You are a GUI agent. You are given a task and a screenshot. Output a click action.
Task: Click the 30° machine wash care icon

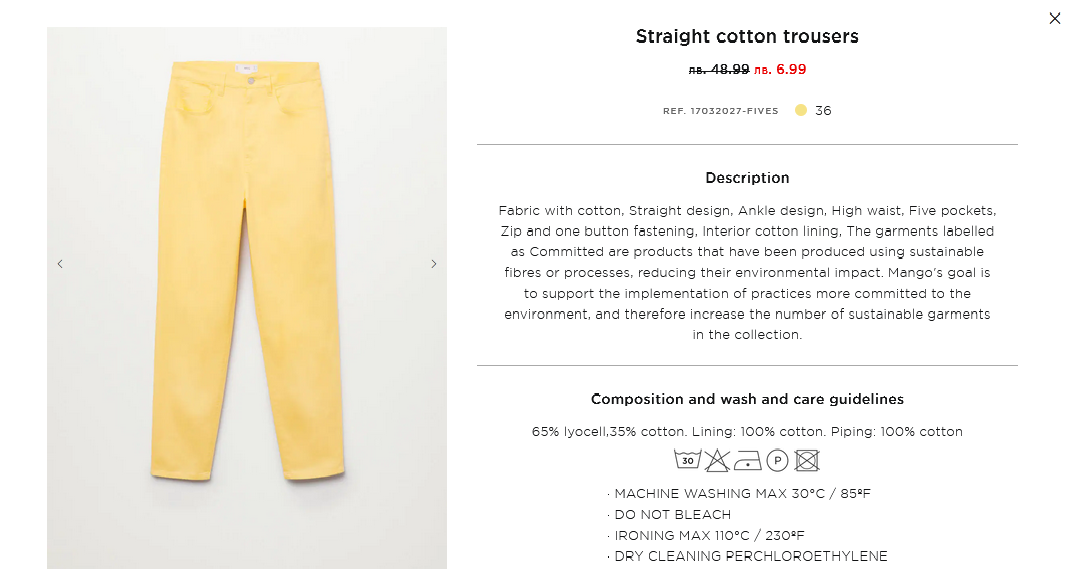click(x=687, y=460)
